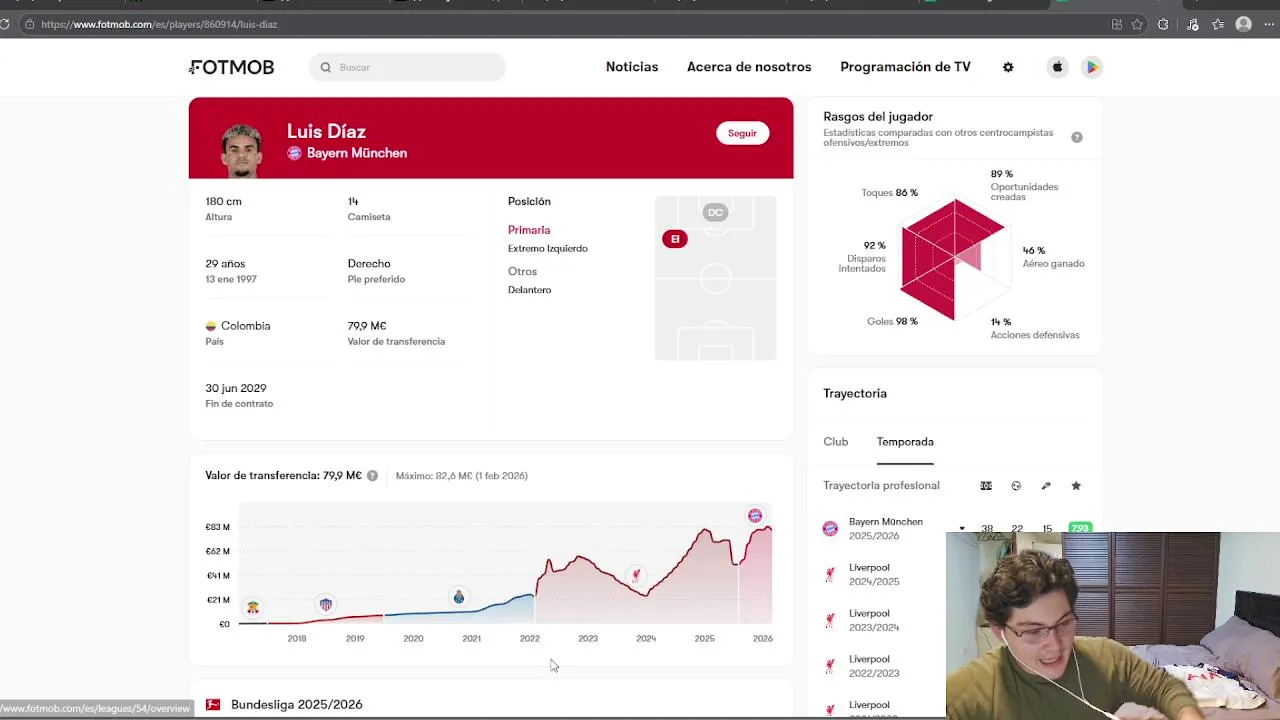Click the assists column boot icon
The image size is (1280, 720).
click(1046, 486)
